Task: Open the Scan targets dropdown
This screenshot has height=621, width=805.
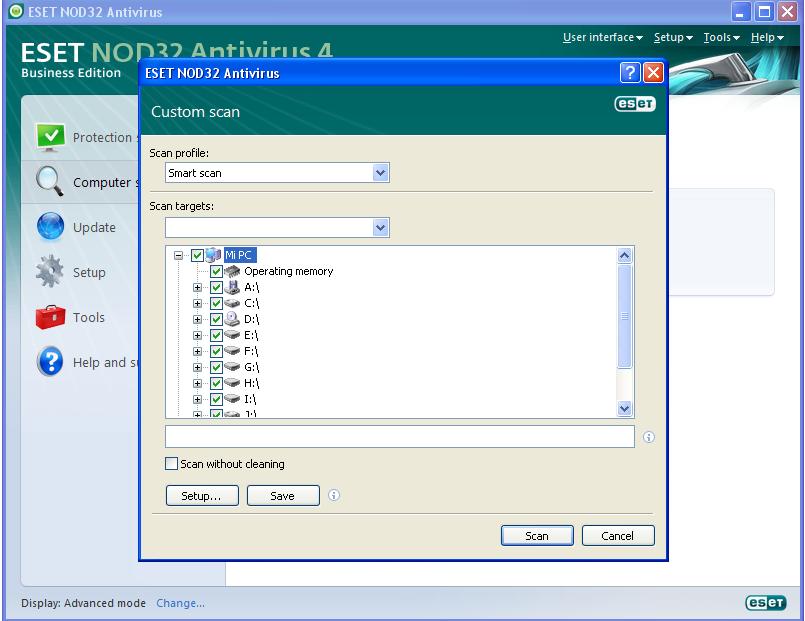Action: coord(380,227)
